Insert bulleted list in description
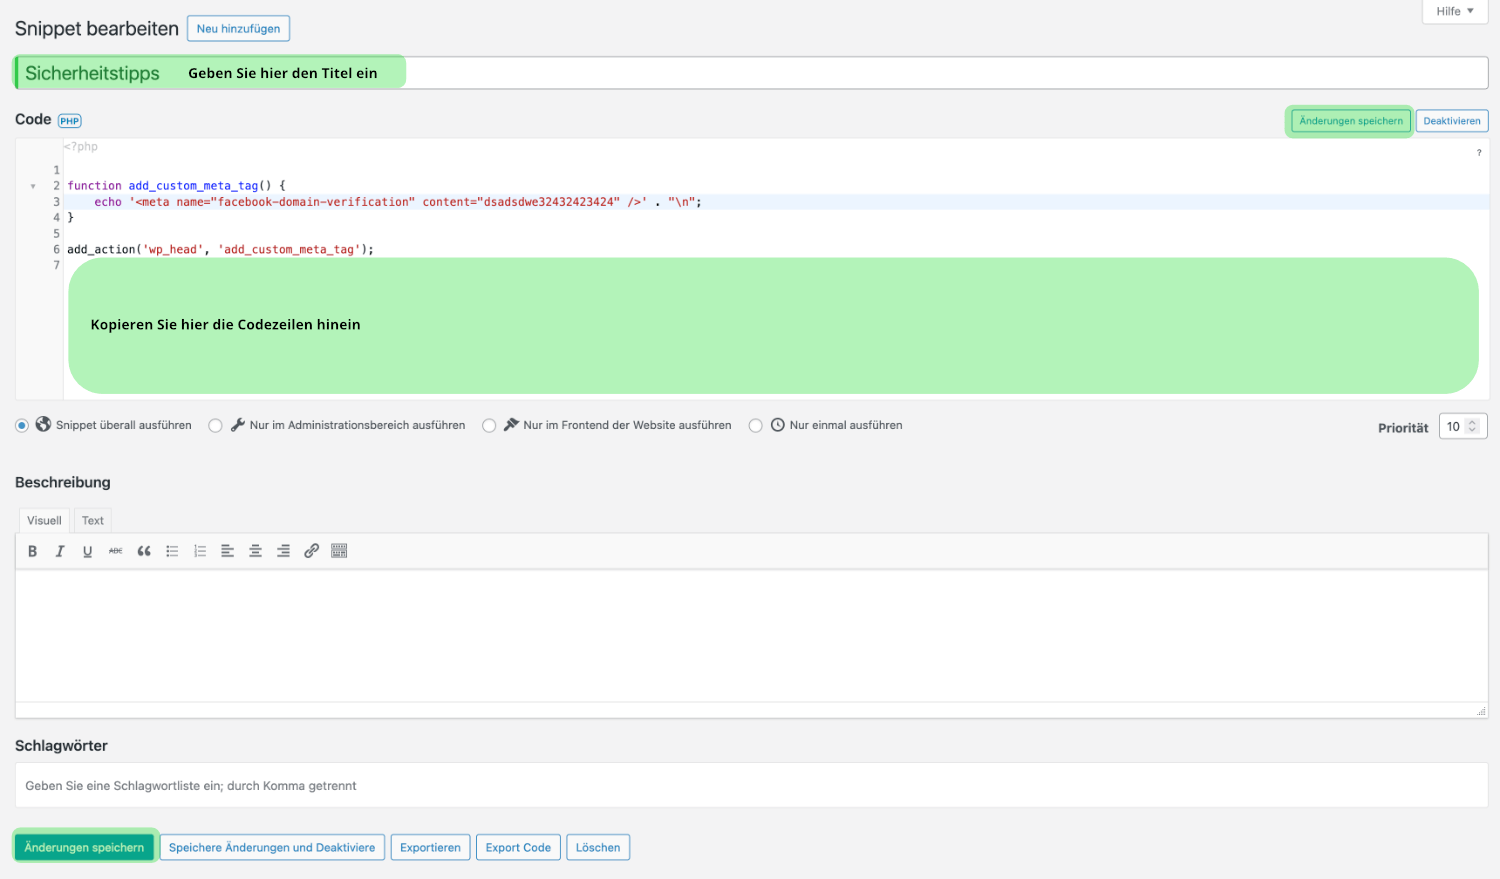Screen dimensions: 1500x879 pyautogui.click(x=172, y=551)
